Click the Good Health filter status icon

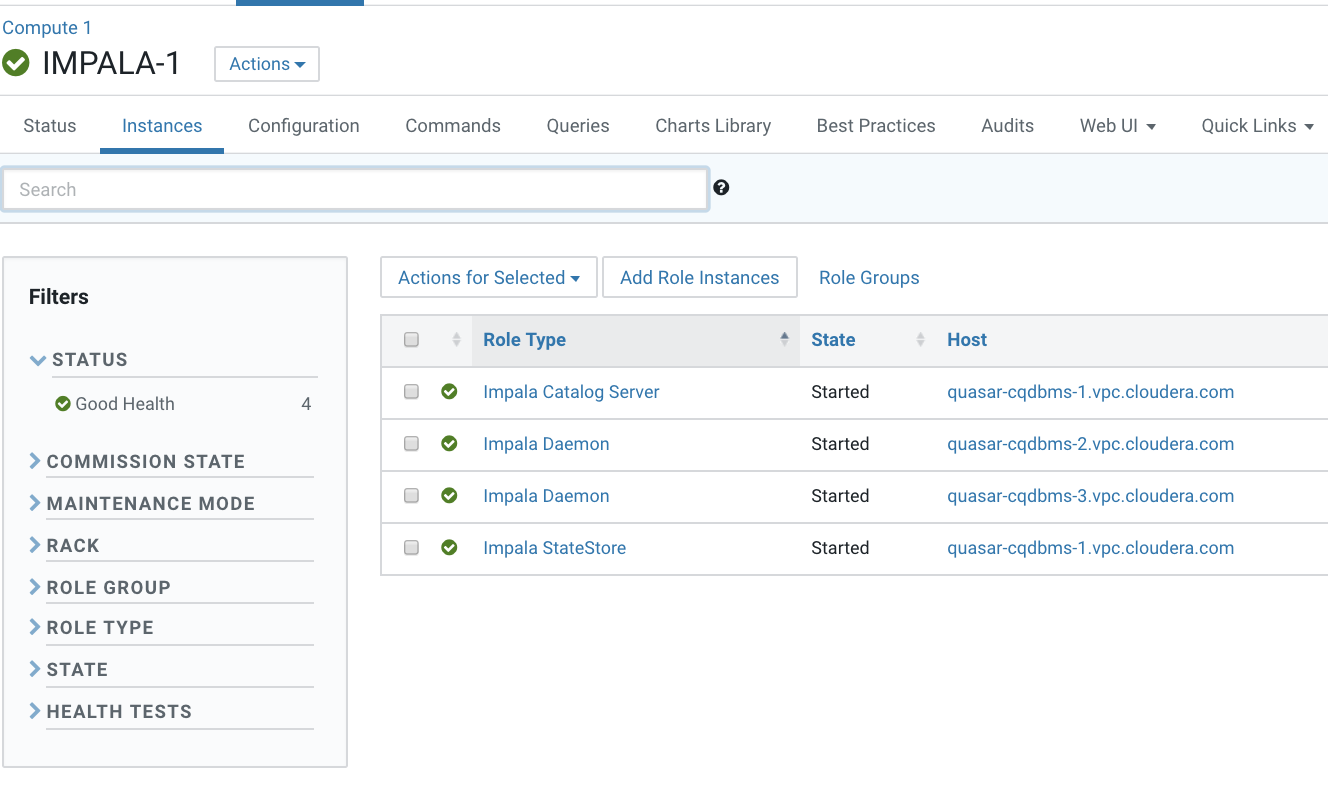pyautogui.click(x=63, y=404)
